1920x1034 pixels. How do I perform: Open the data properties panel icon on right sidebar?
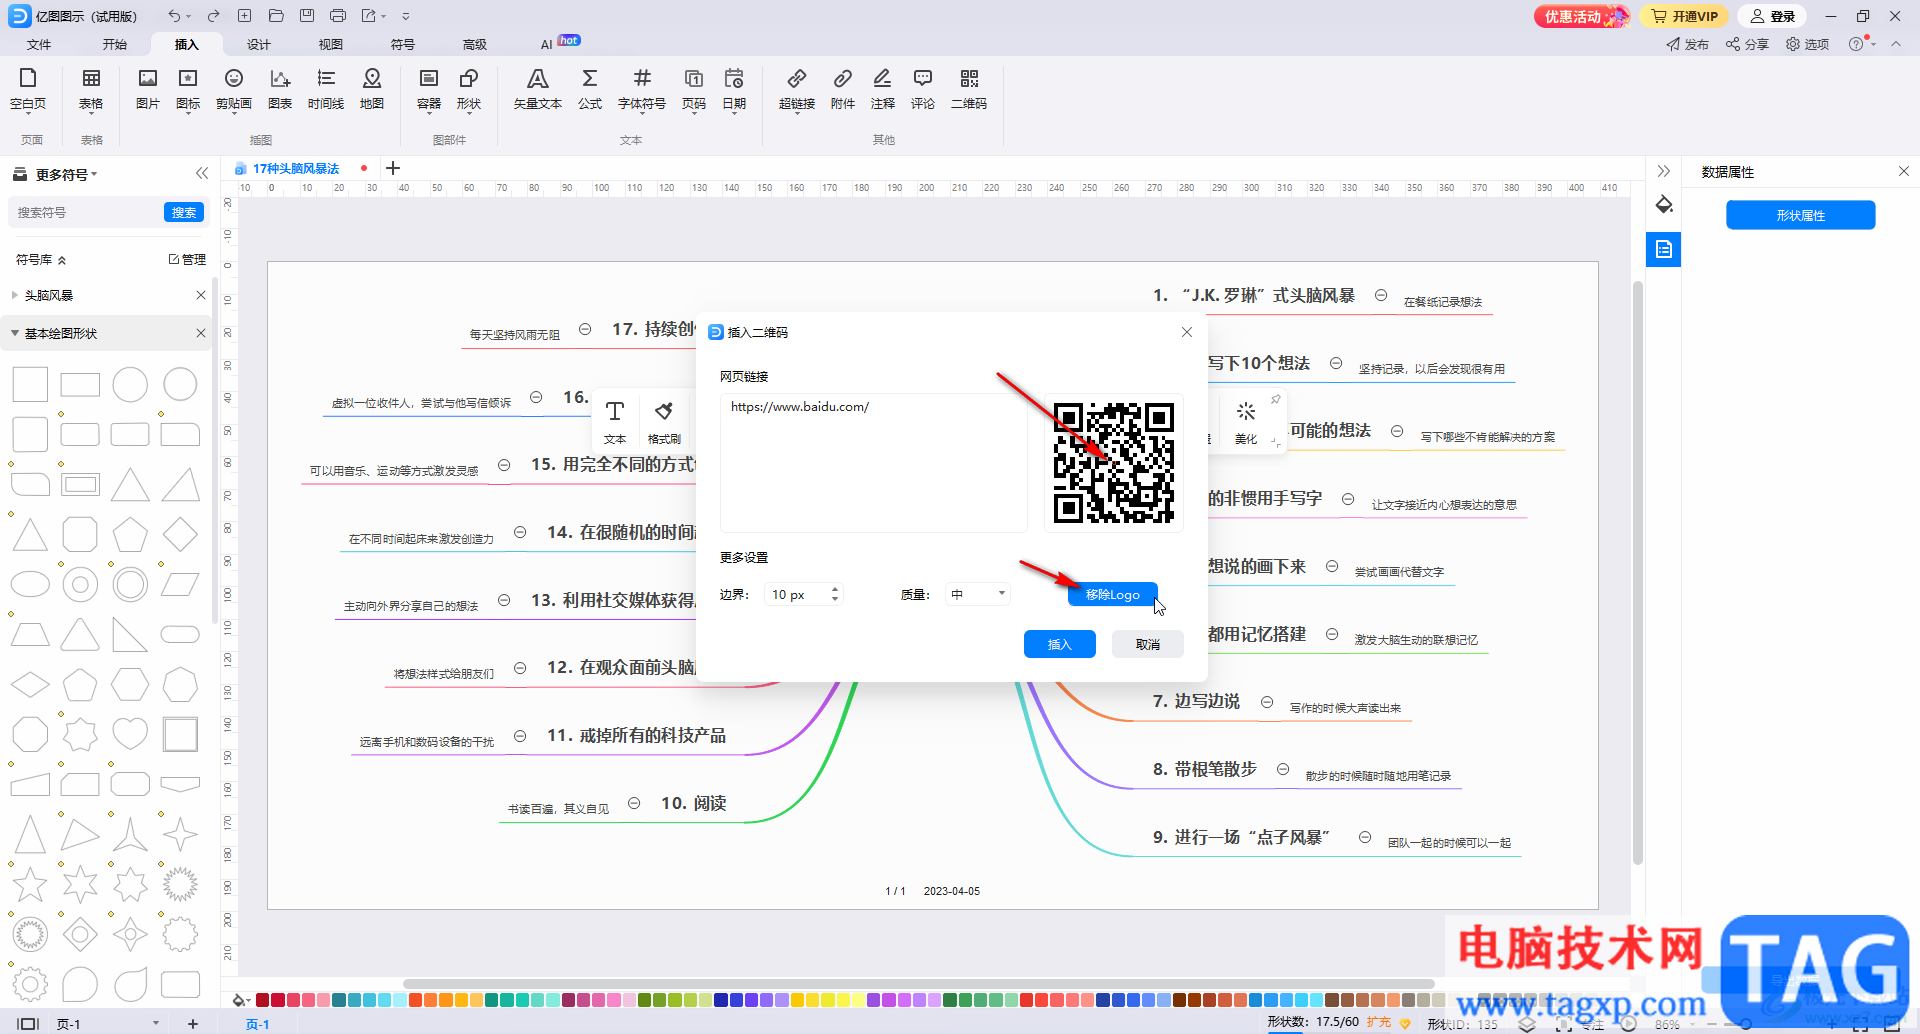coord(1664,249)
